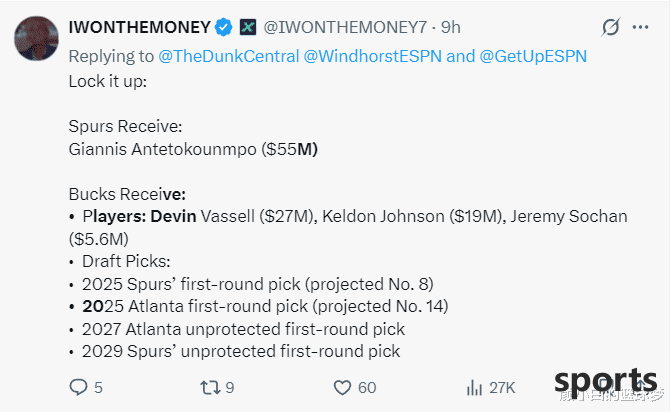Go to the @GetUpESPN mention
This screenshot has width=672, height=412.
(x=533, y=57)
